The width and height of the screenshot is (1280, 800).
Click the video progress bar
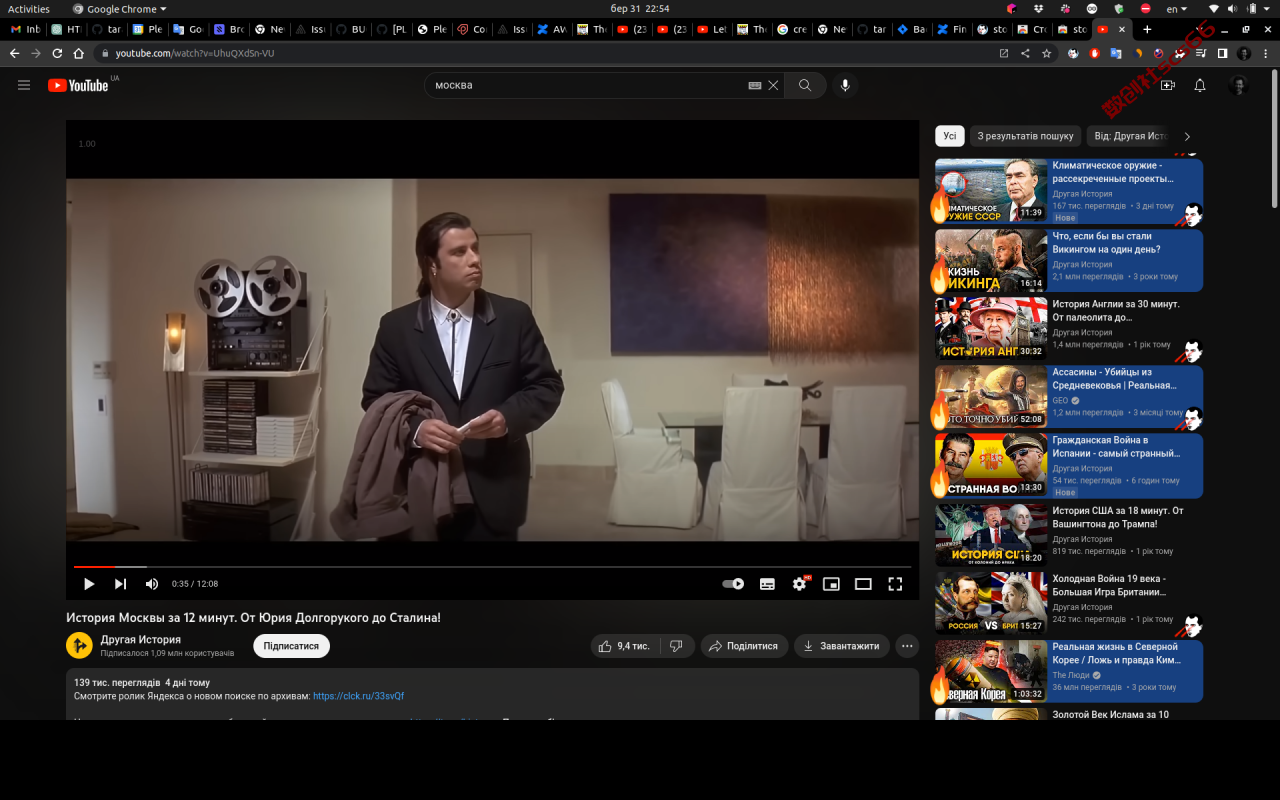[492, 567]
